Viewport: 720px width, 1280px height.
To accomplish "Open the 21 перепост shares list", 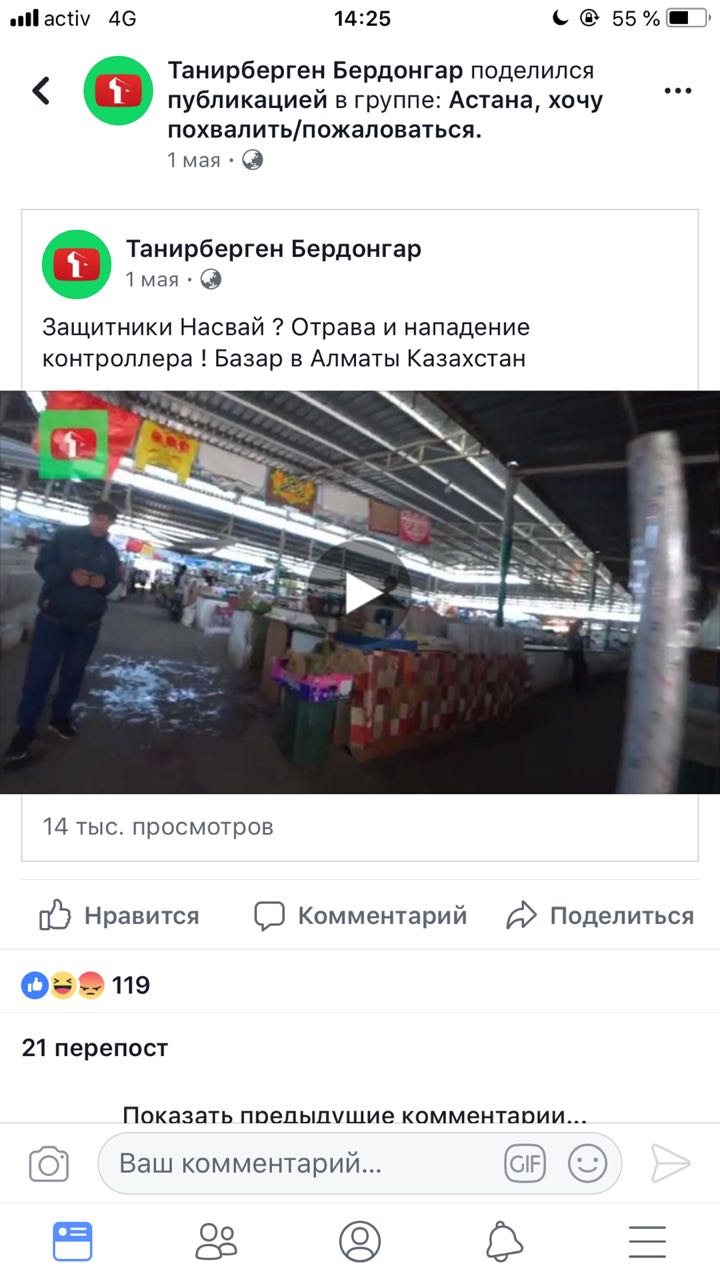I will (x=95, y=1048).
